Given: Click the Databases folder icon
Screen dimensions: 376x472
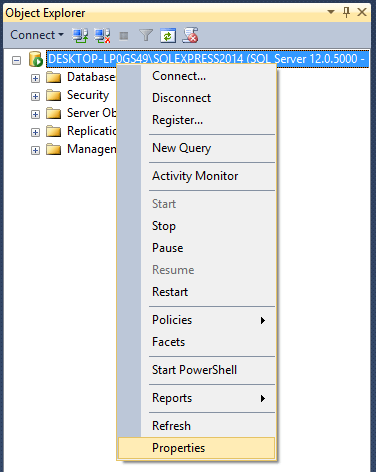Looking at the screenshot, I should [53, 77].
